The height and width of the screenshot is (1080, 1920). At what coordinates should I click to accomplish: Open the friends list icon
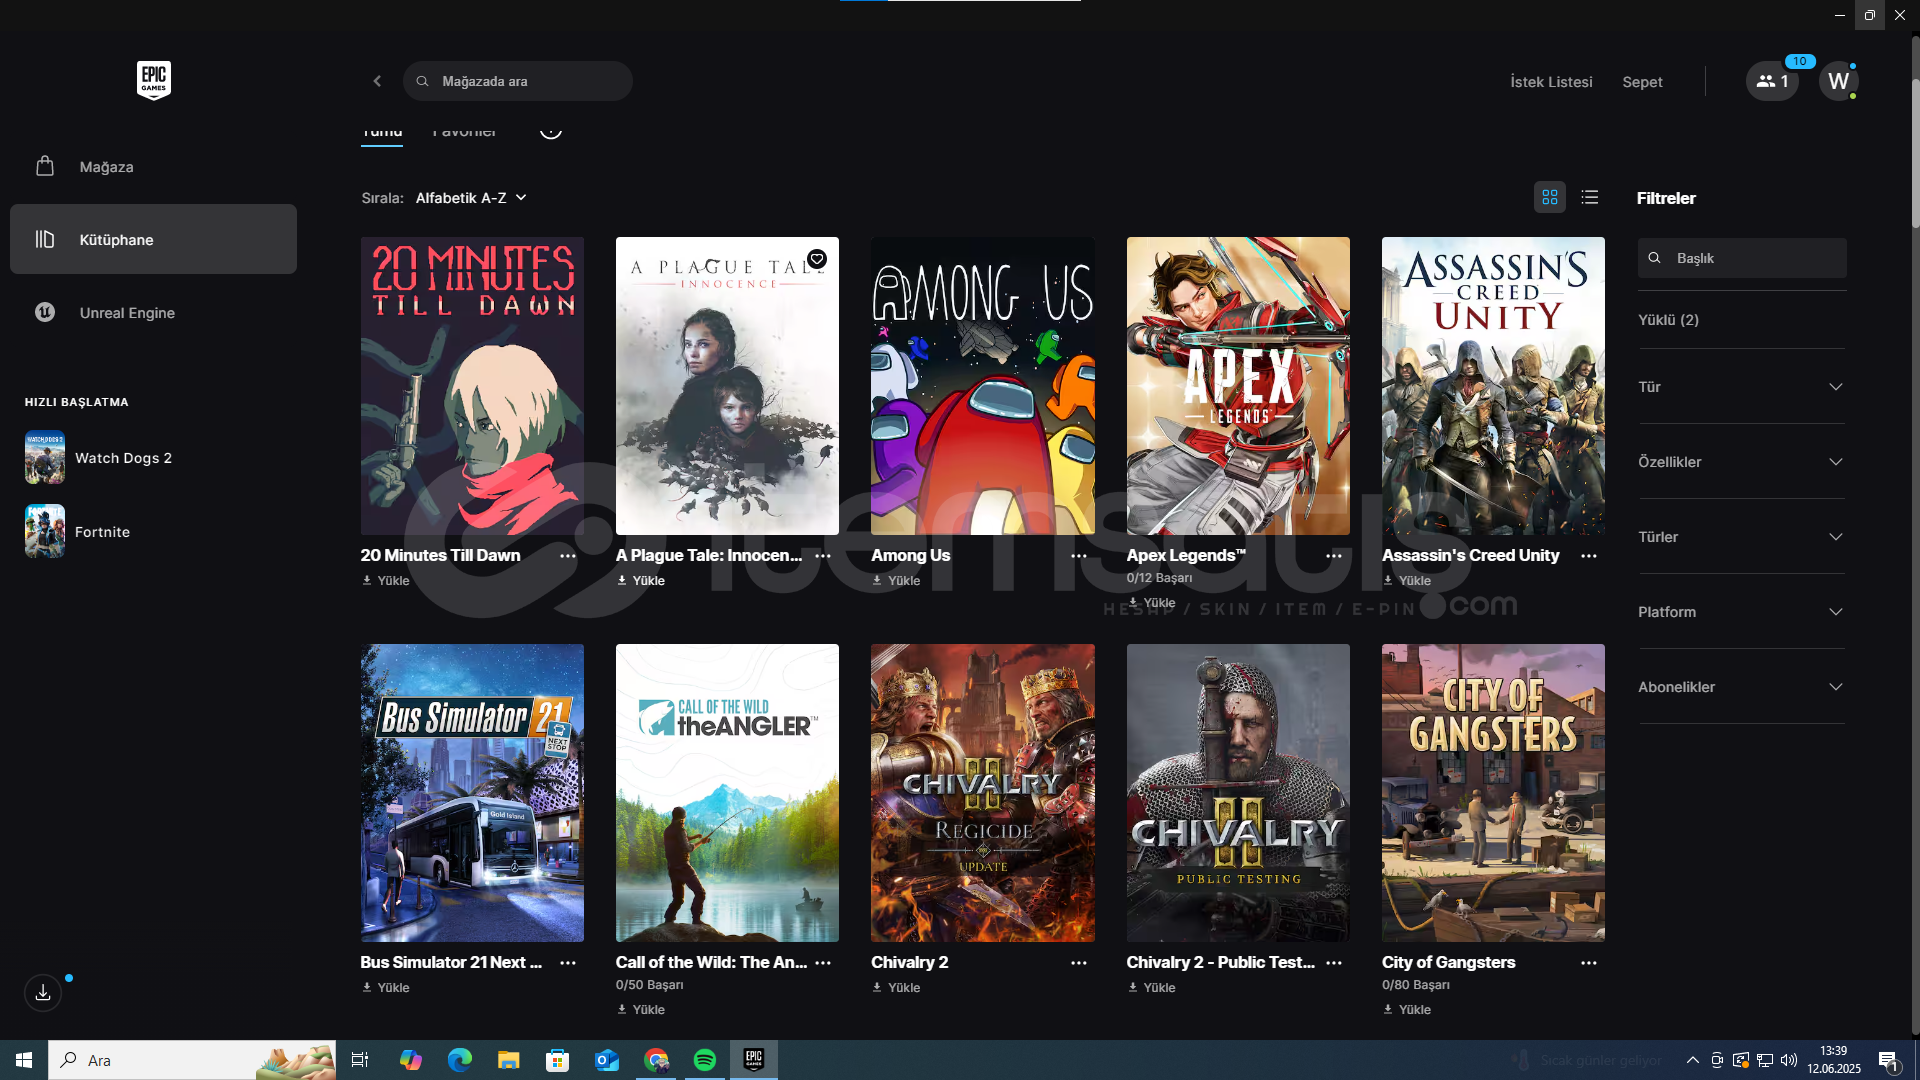[x=1772, y=81]
